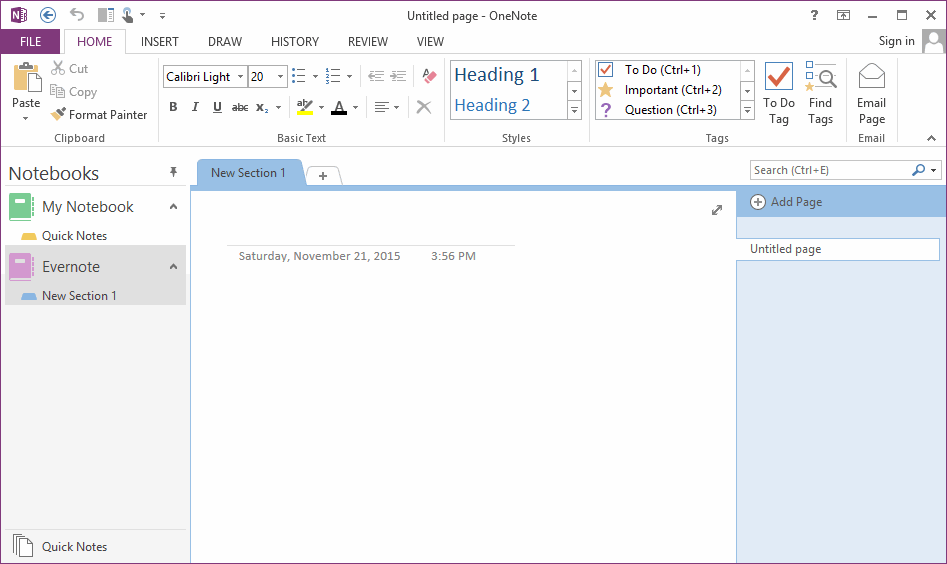
Task: Decrease indent of paragraph
Action: (x=376, y=76)
